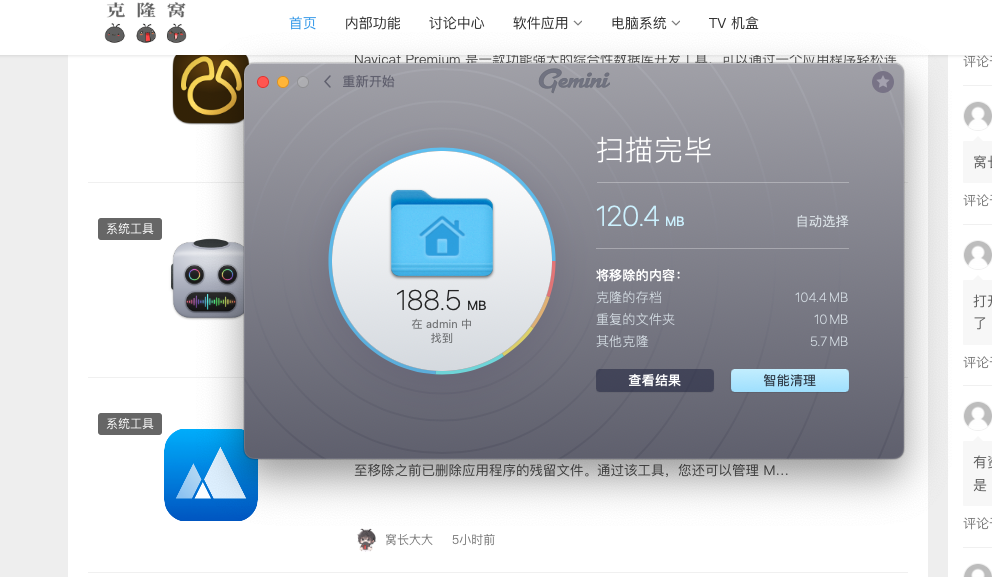Click the 智能清理 button

tap(790, 380)
